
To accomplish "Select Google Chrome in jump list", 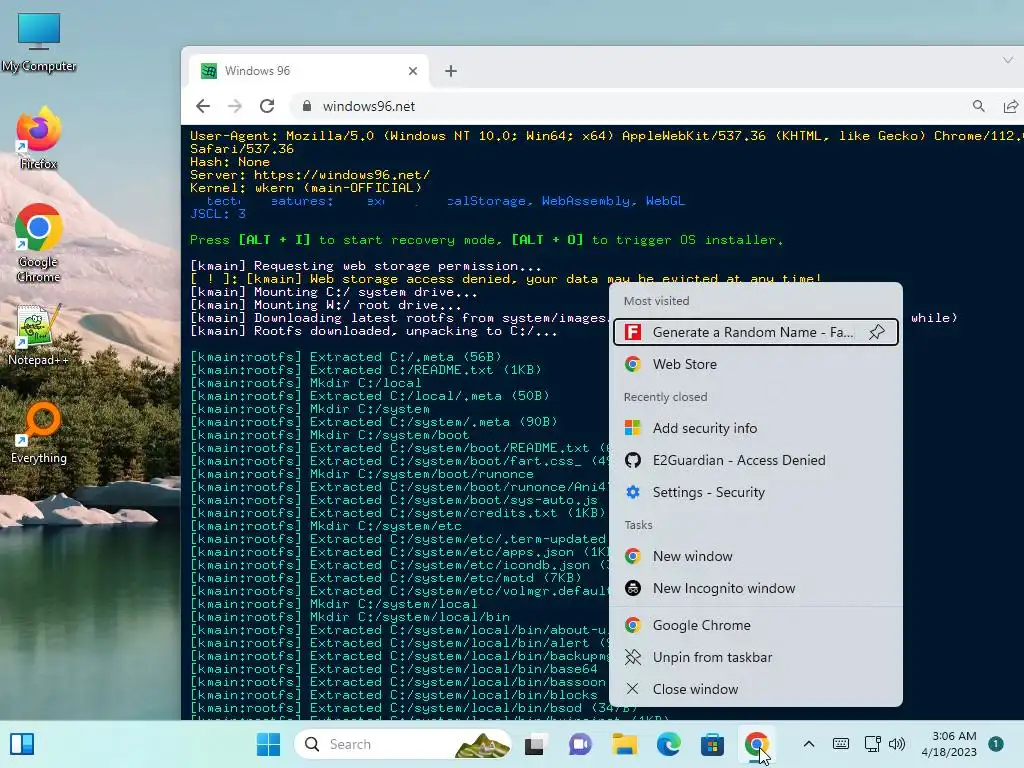I will coord(756,625).
